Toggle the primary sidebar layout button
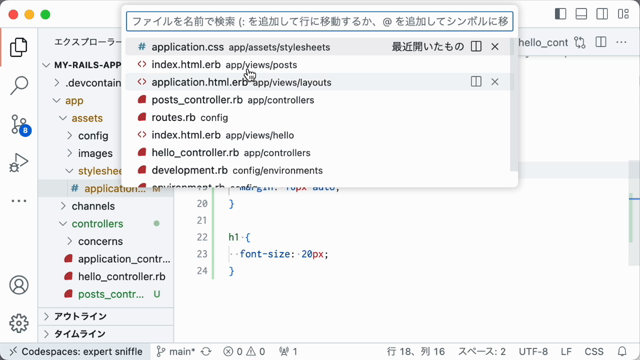The width and height of the screenshot is (640, 360). (560, 14)
